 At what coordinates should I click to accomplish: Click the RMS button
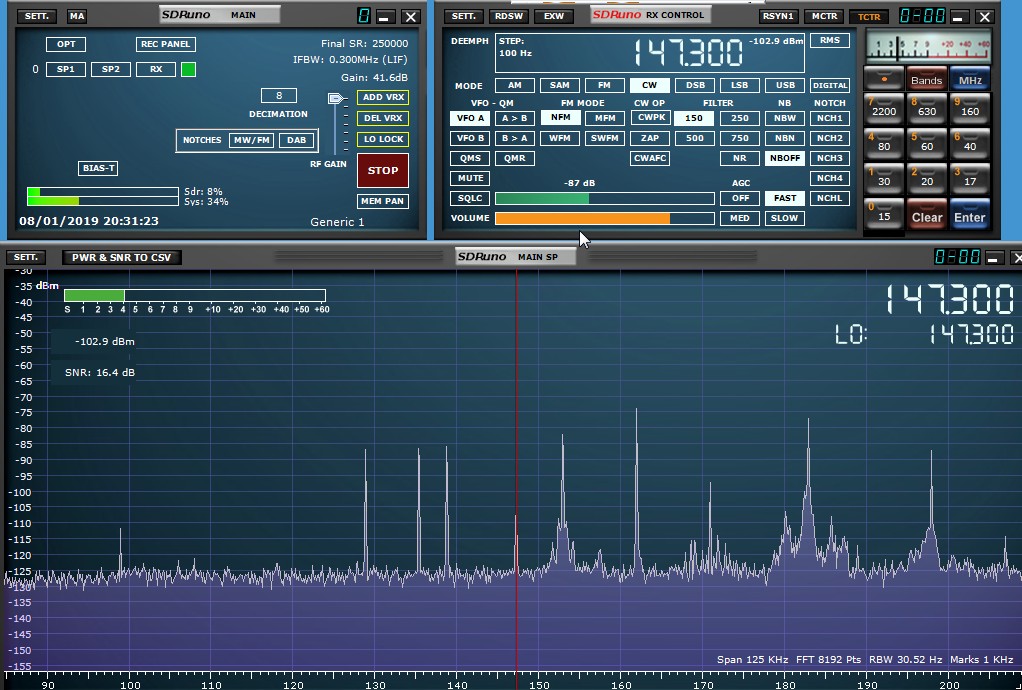pyautogui.click(x=830, y=40)
